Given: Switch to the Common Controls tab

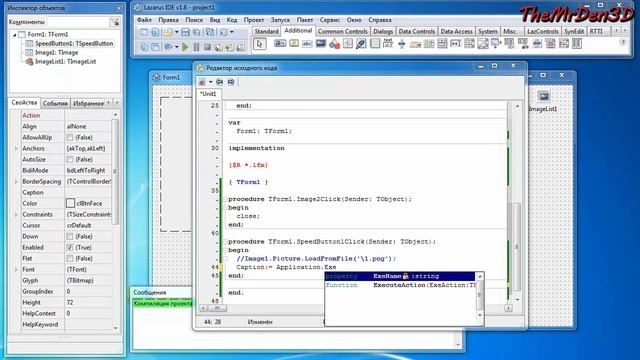Looking at the screenshot, I should tap(342, 31).
